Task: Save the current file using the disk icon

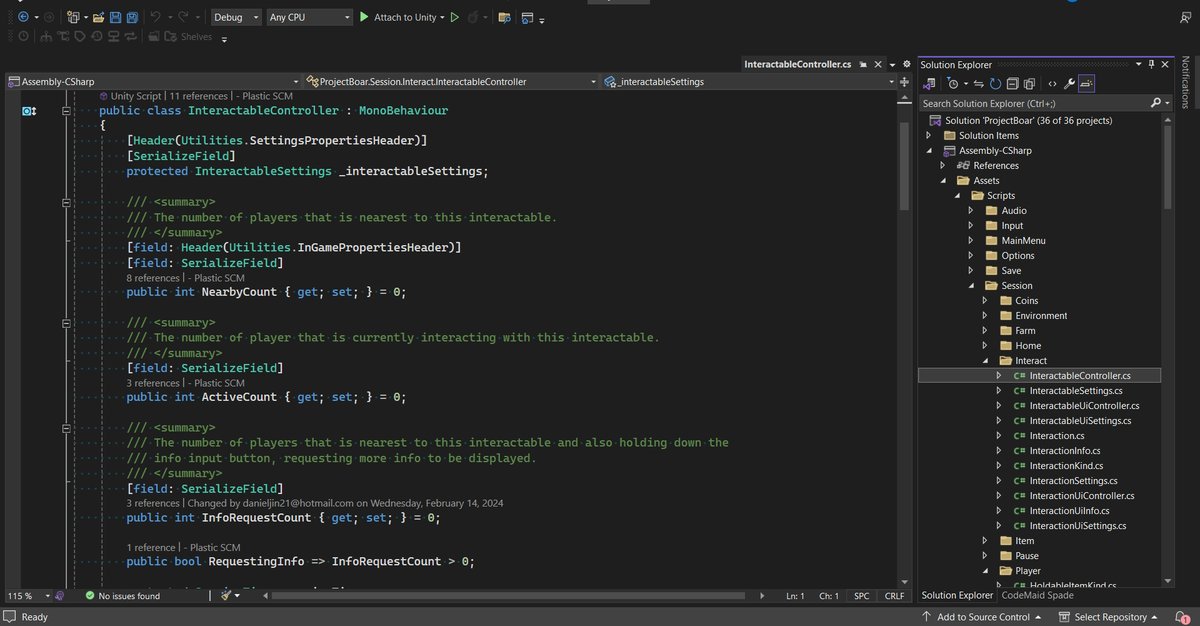Action: (x=116, y=17)
